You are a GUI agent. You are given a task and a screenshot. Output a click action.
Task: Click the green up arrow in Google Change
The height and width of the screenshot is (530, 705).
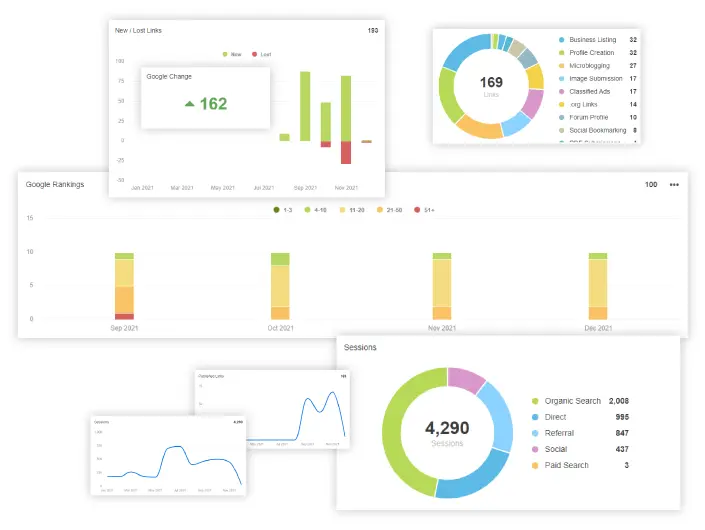coord(189,103)
